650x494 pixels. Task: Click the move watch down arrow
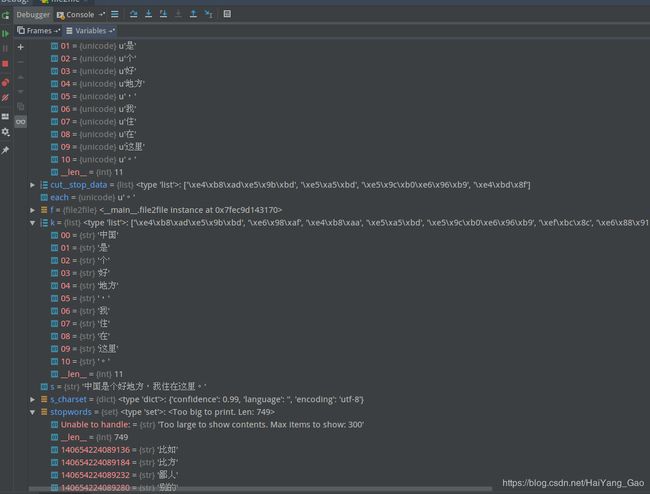pyautogui.click(x=21, y=92)
